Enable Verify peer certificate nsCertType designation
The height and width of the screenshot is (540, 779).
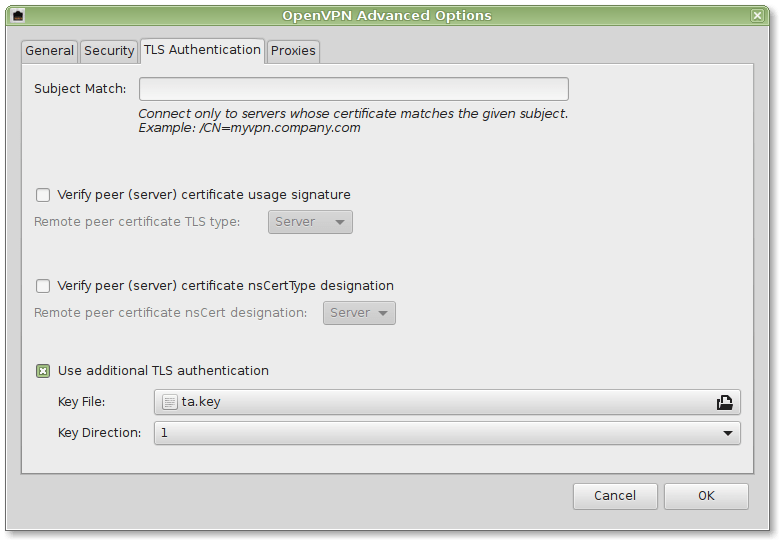[43, 286]
